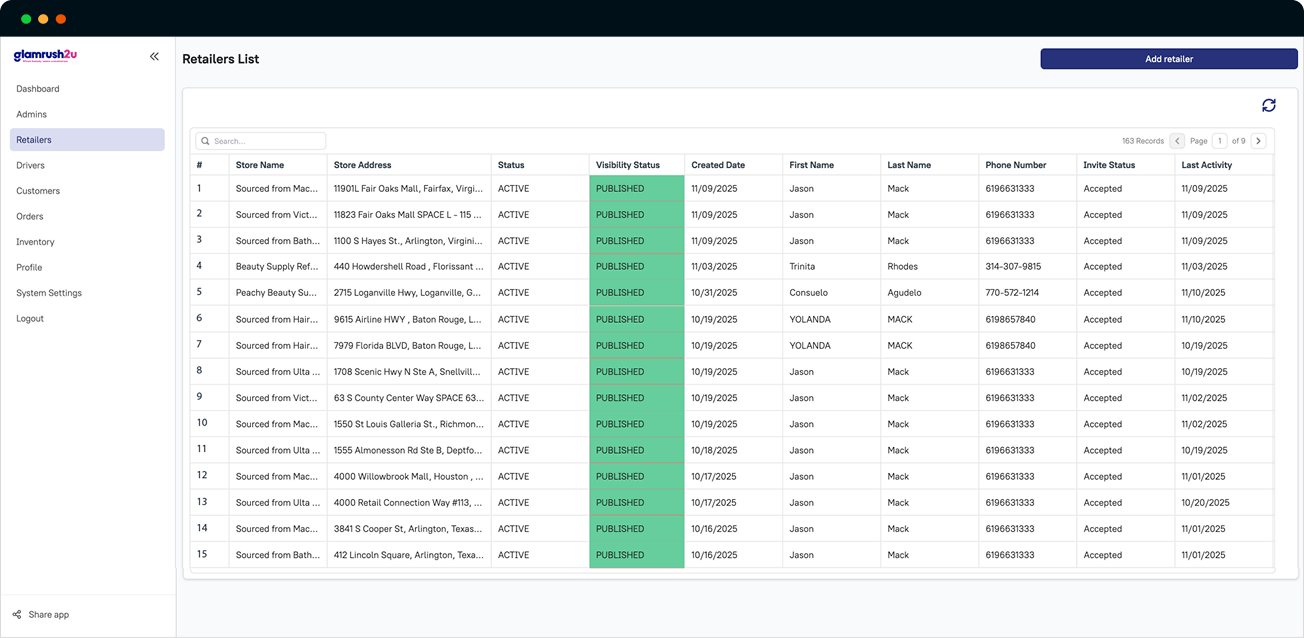Screen dimensions: 1304x638
Task: Open System Settings from the sidebar
Action: point(49,293)
